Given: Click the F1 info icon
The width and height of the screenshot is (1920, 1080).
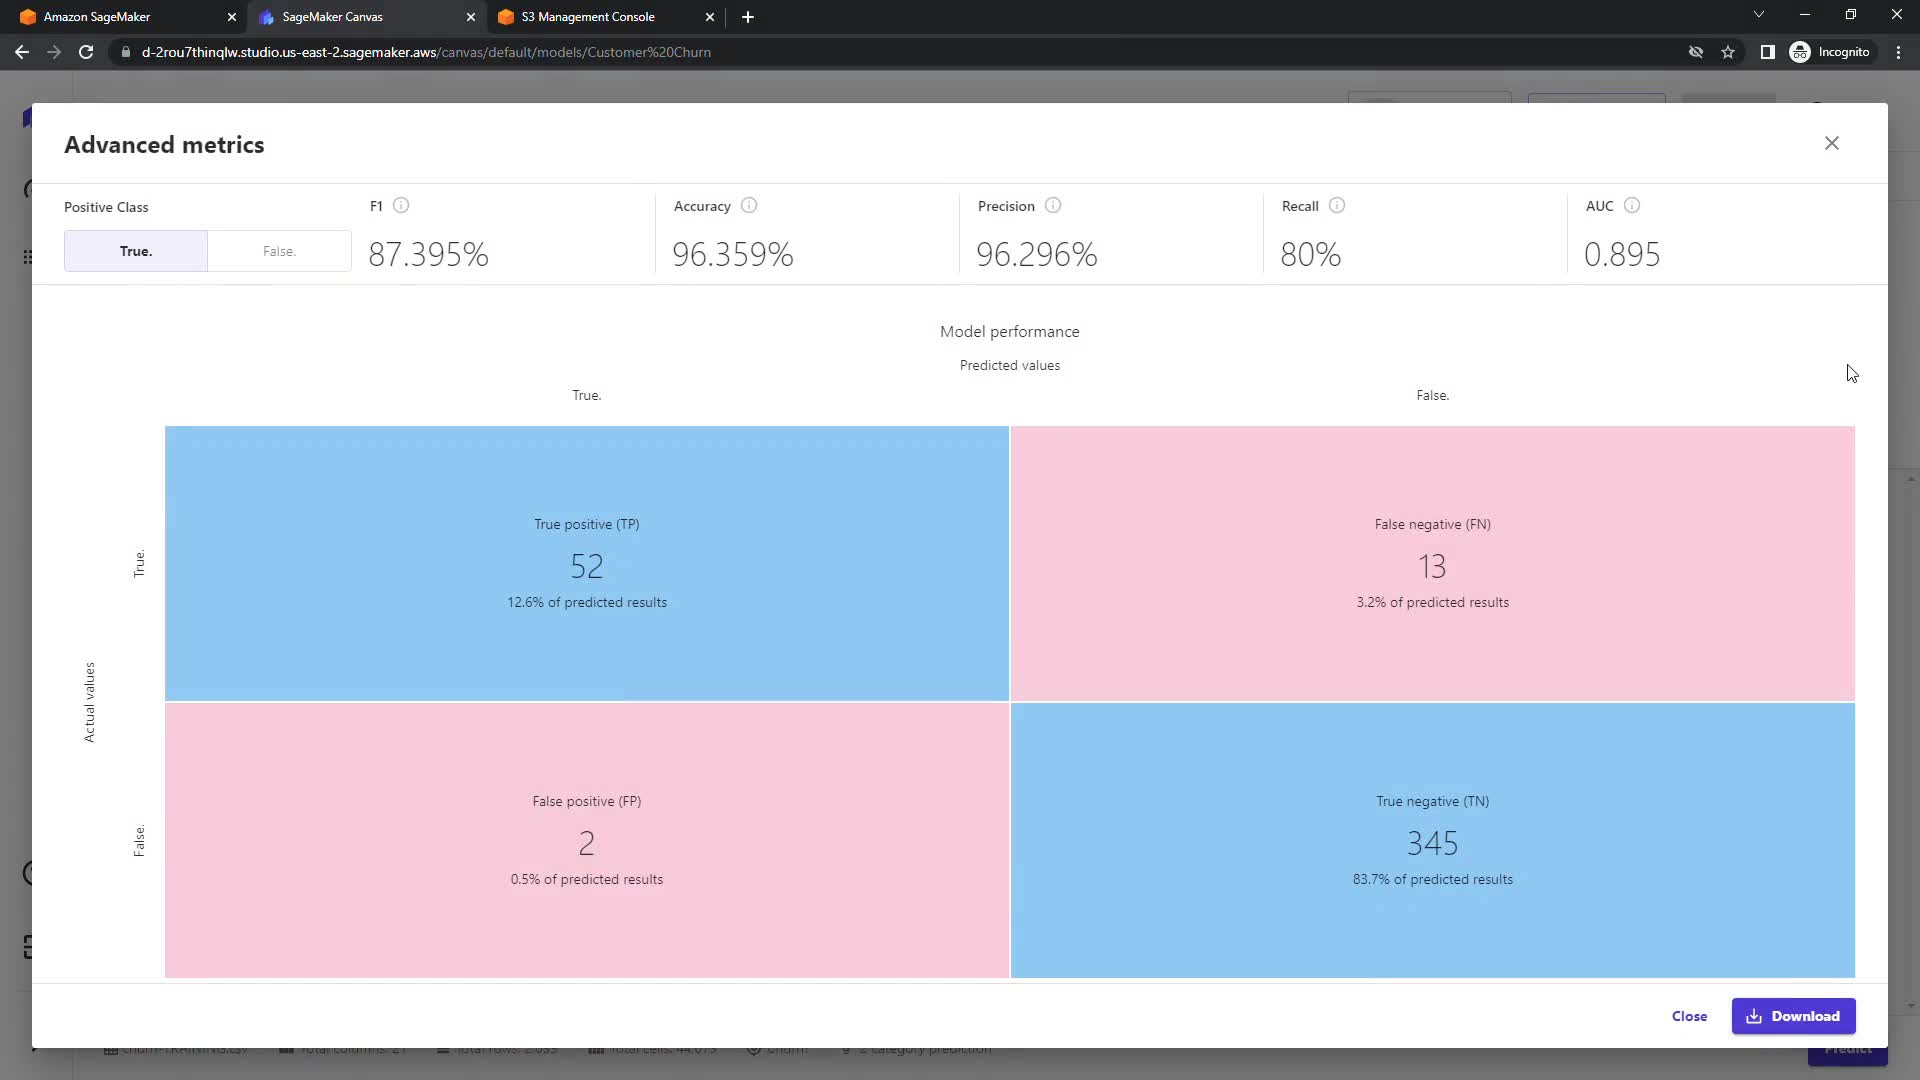Looking at the screenshot, I should point(401,205).
